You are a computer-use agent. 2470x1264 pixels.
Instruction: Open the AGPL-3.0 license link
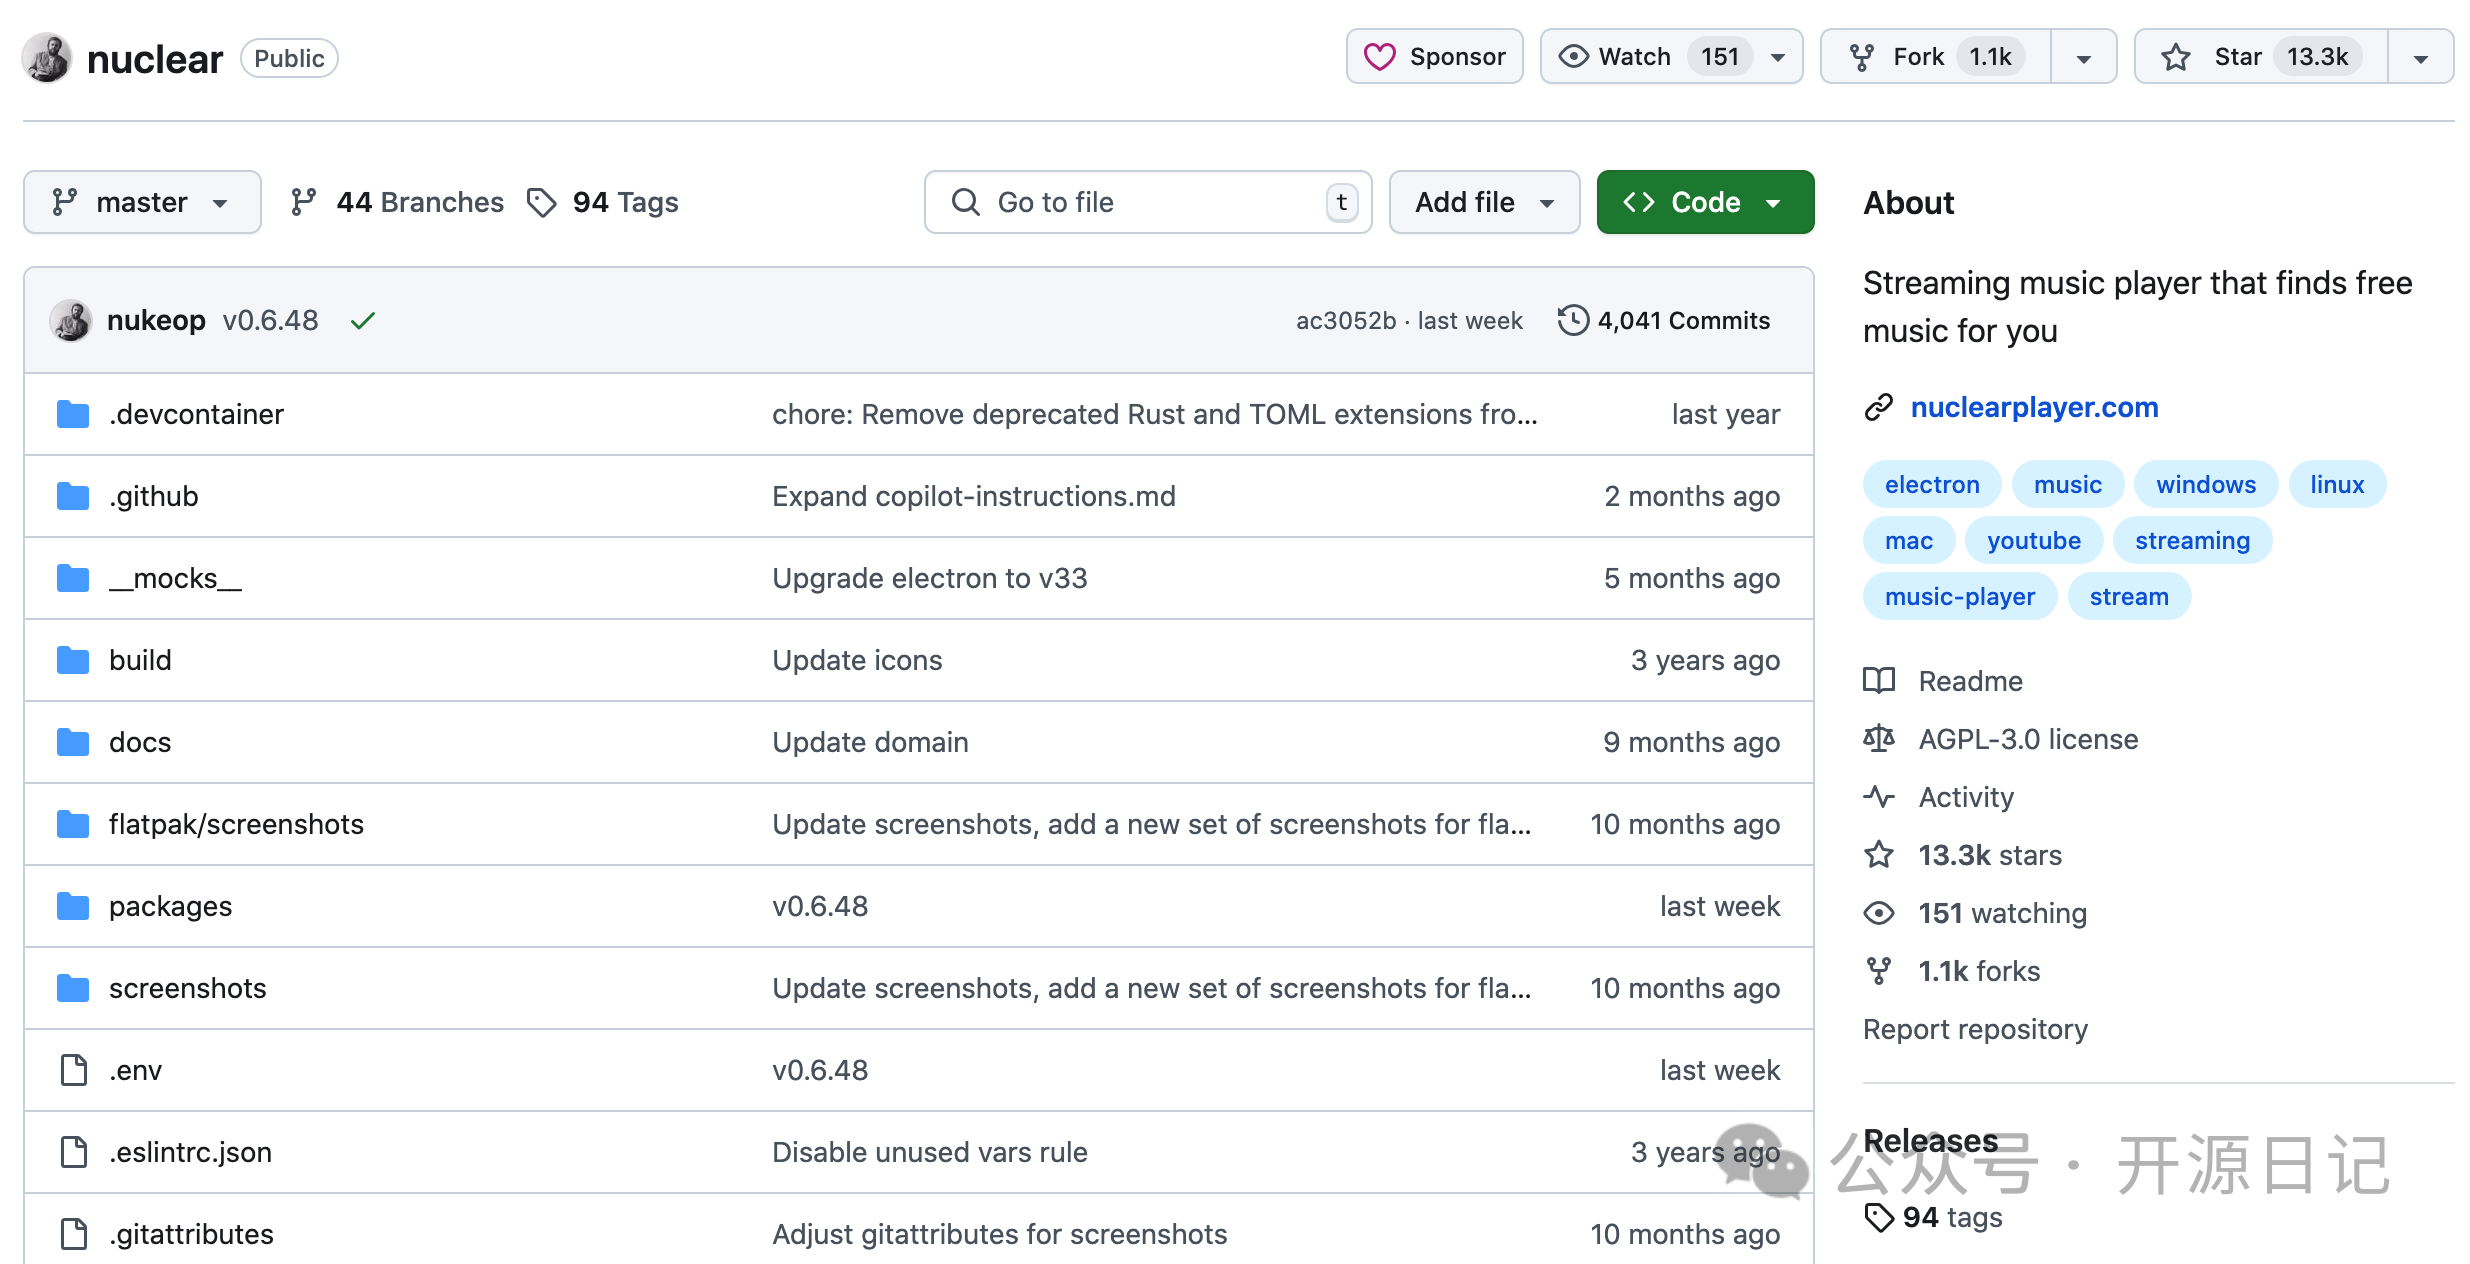(x=2028, y=740)
